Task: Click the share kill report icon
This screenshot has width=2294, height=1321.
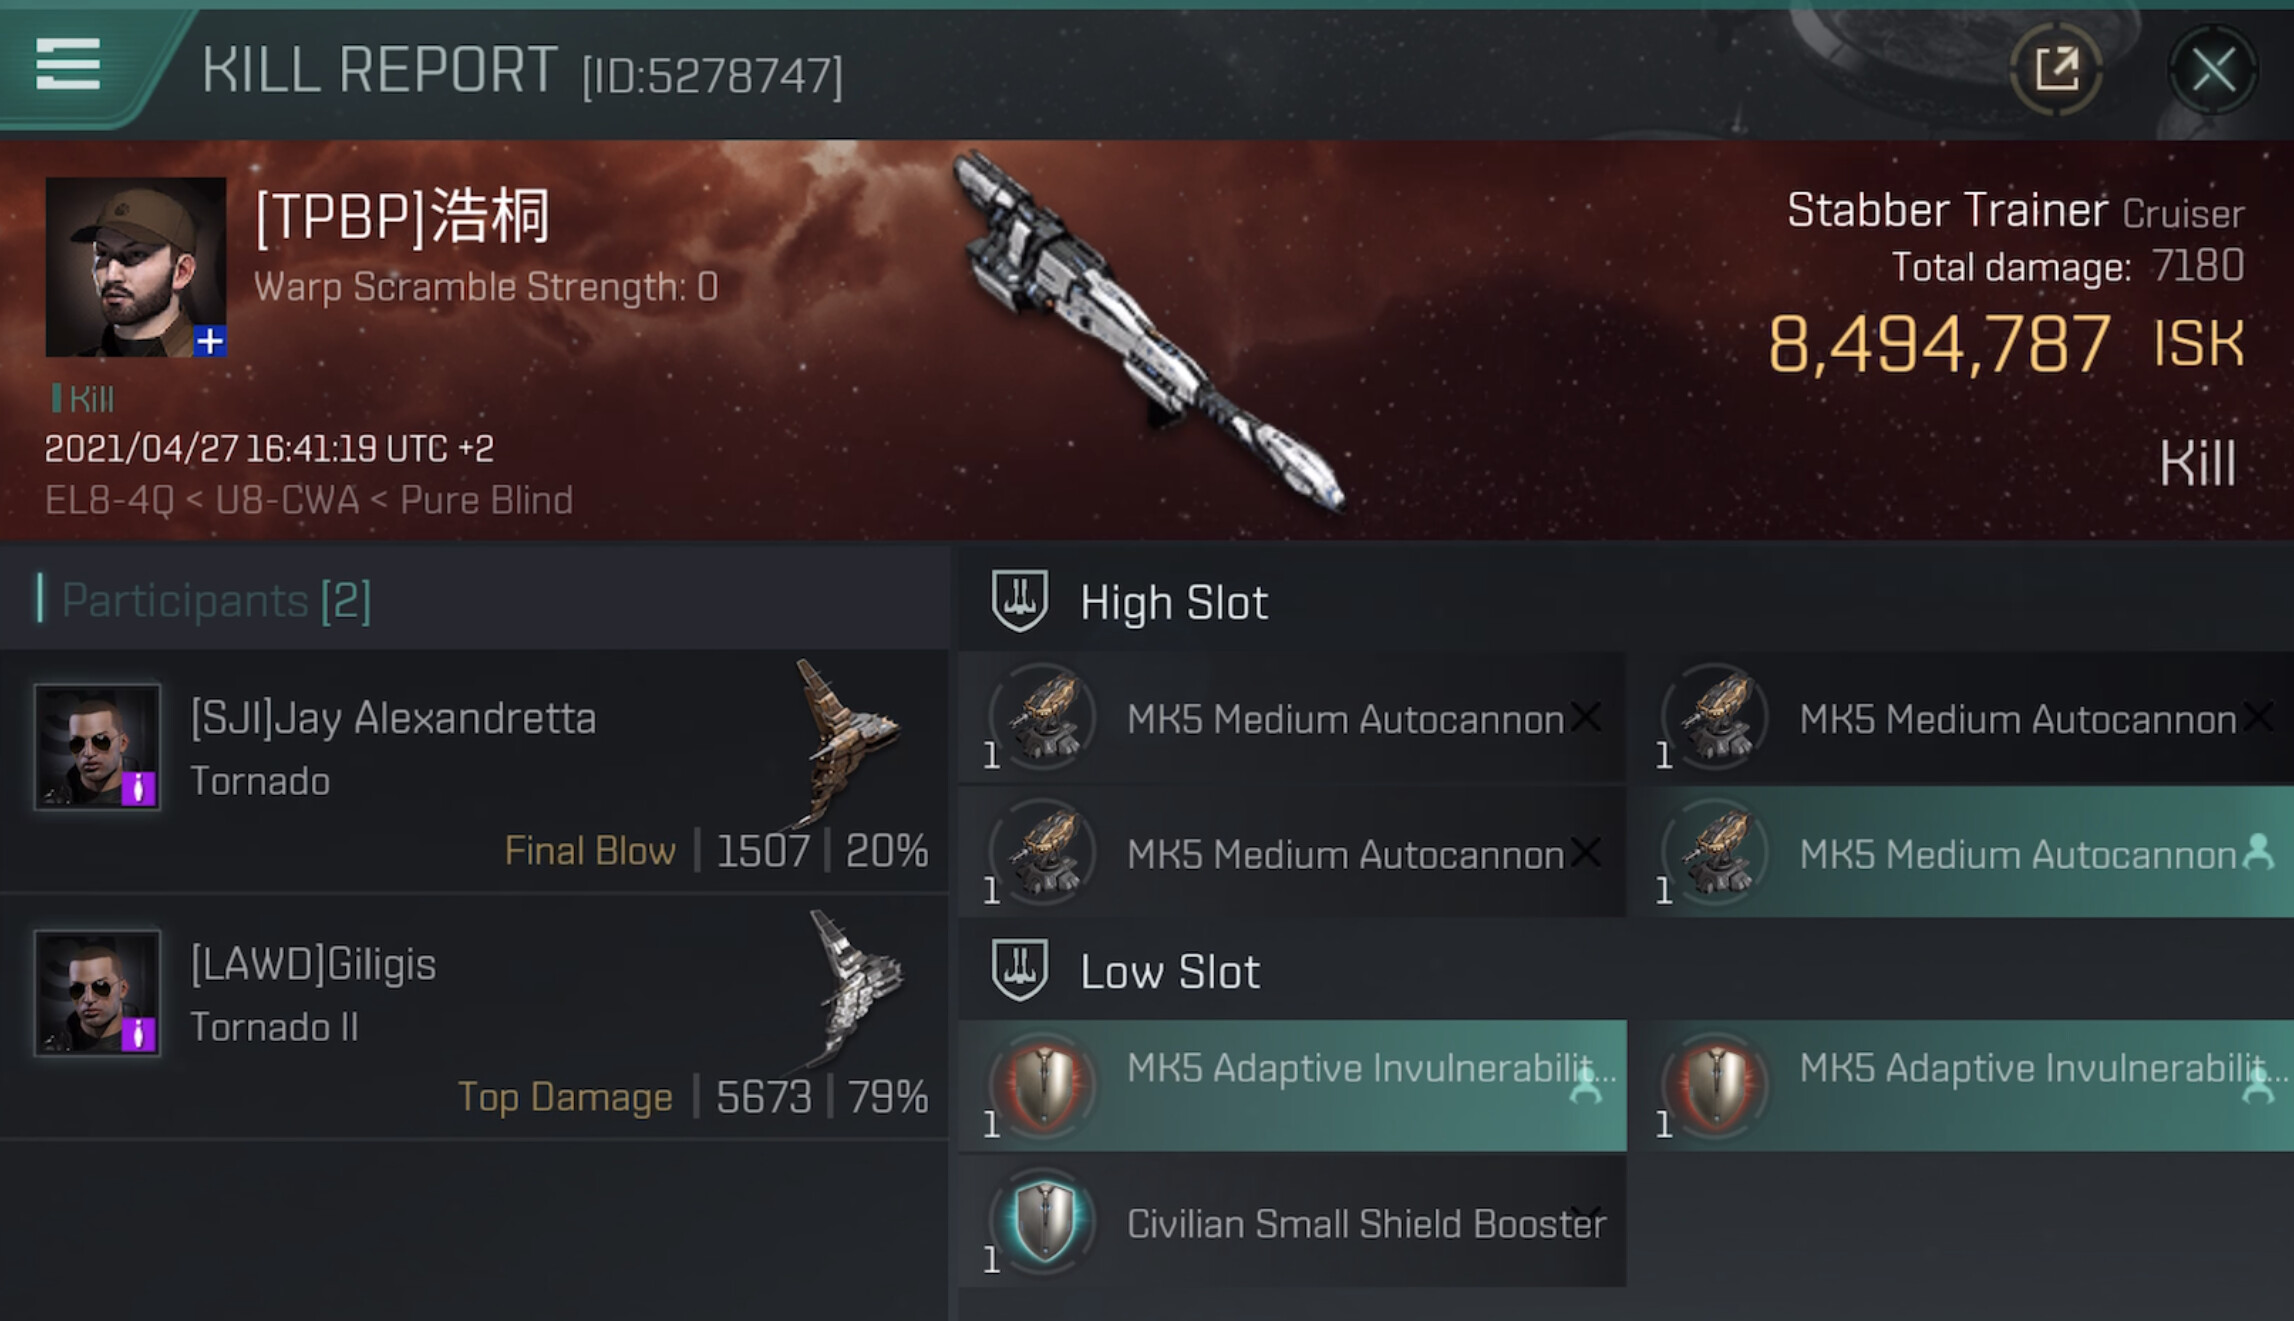Action: (2056, 69)
